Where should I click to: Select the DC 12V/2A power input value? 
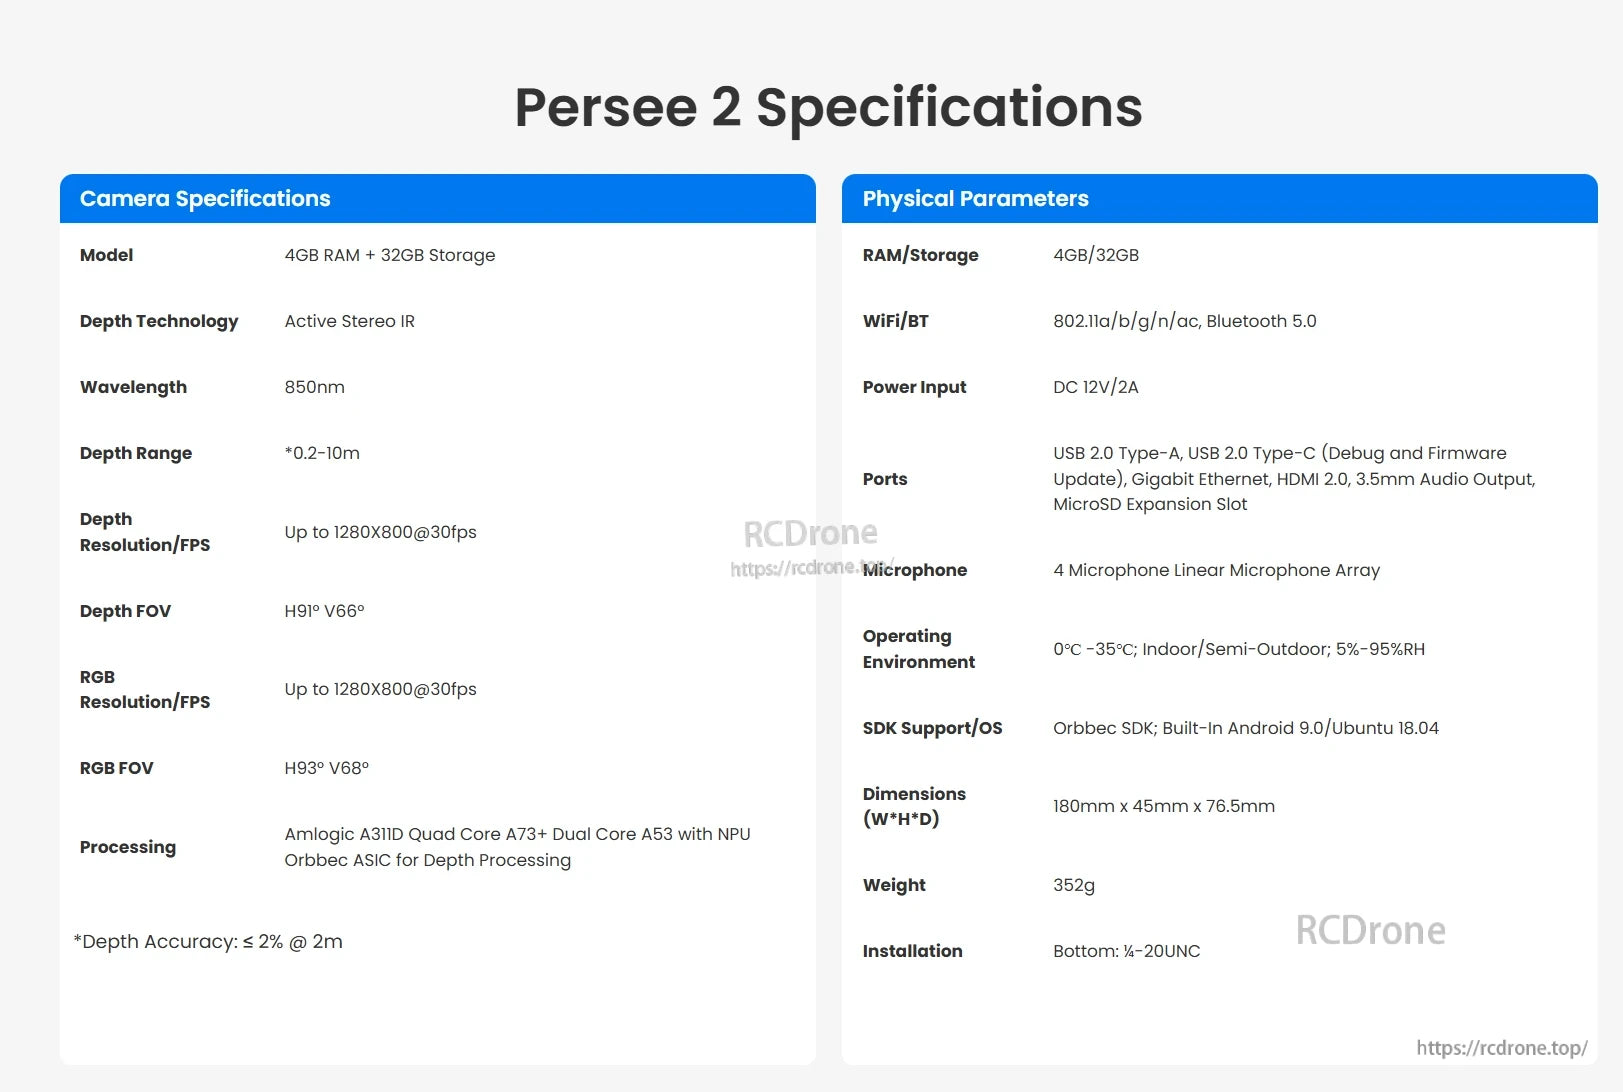click(x=1095, y=387)
